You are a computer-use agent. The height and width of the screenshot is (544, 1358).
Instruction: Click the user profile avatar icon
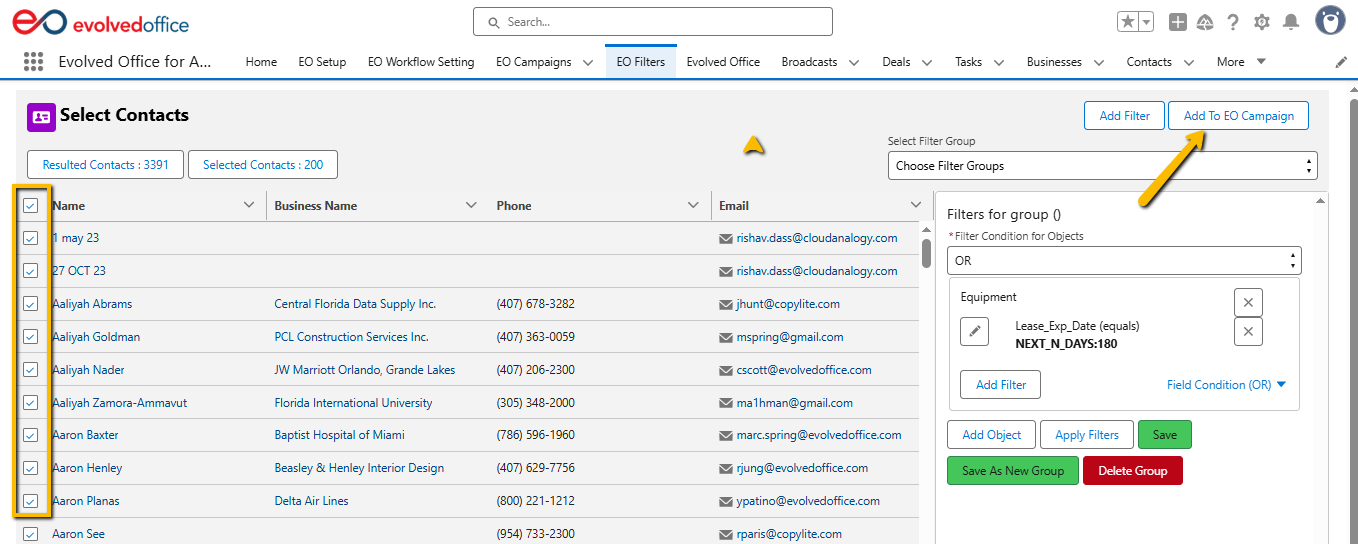point(1329,21)
